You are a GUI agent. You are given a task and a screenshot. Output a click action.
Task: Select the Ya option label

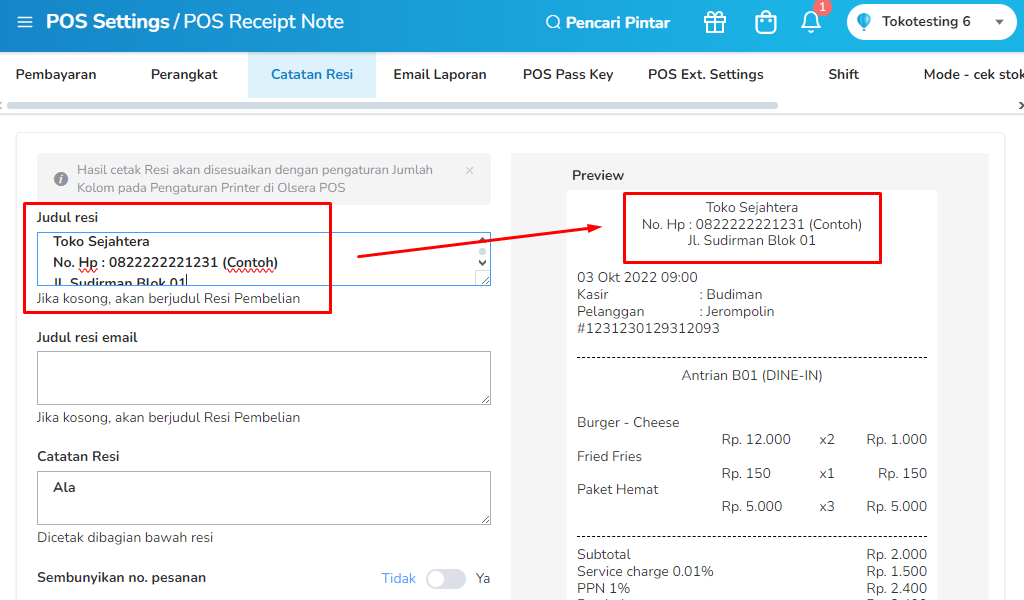[x=483, y=578]
